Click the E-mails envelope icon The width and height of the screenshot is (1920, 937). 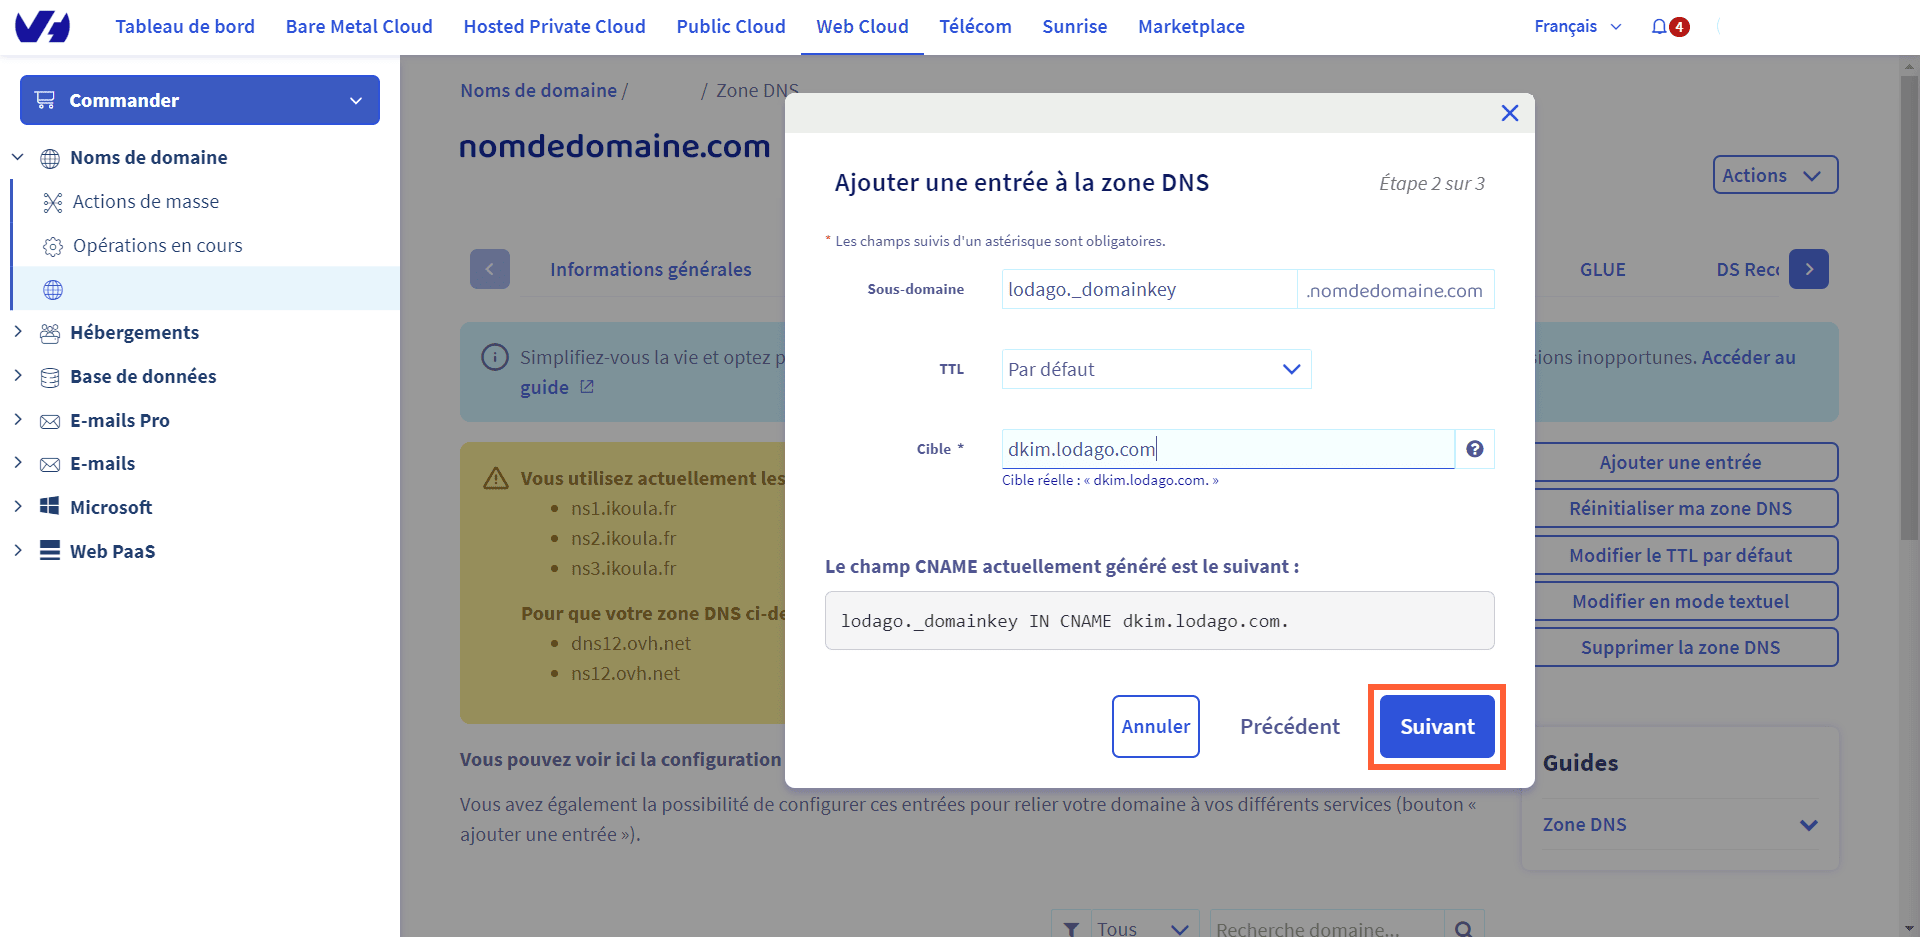click(x=50, y=464)
